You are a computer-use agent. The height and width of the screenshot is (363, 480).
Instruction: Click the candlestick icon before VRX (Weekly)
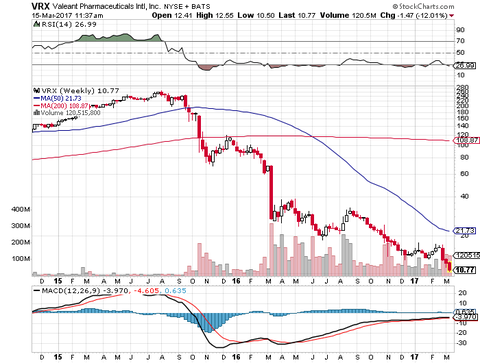point(36,90)
